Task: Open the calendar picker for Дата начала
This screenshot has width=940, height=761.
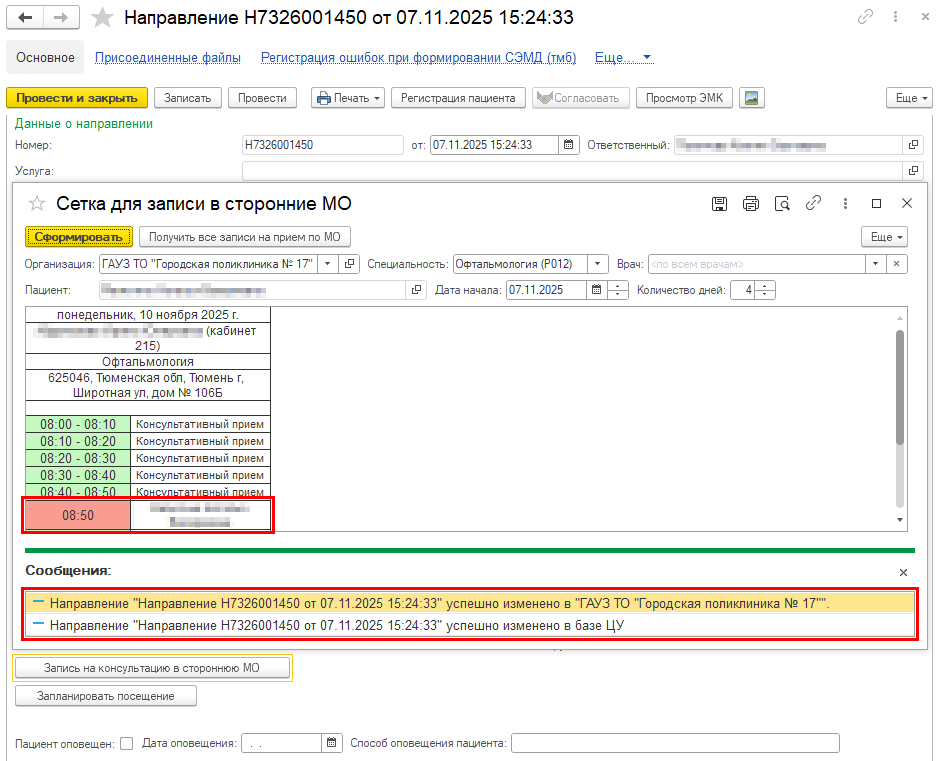Action: click(x=596, y=291)
